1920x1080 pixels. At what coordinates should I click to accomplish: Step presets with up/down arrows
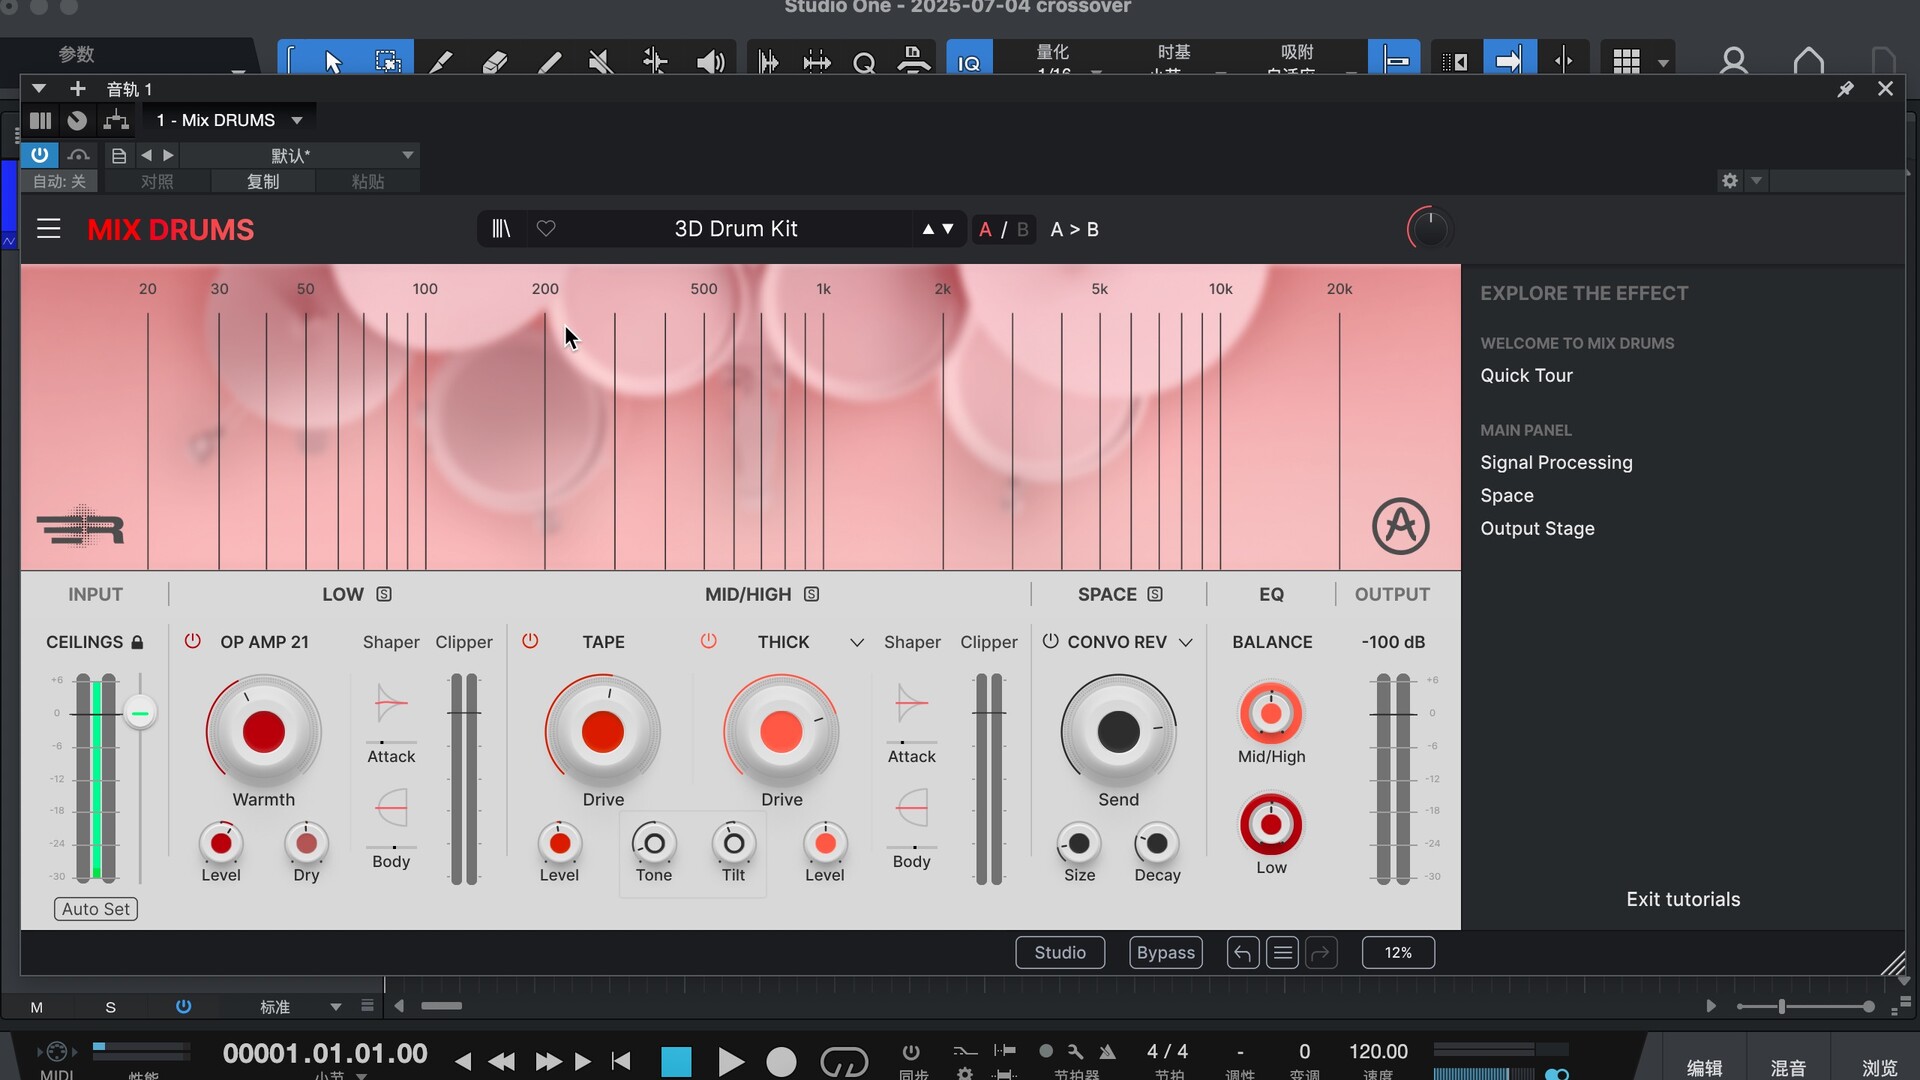[938, 229]
